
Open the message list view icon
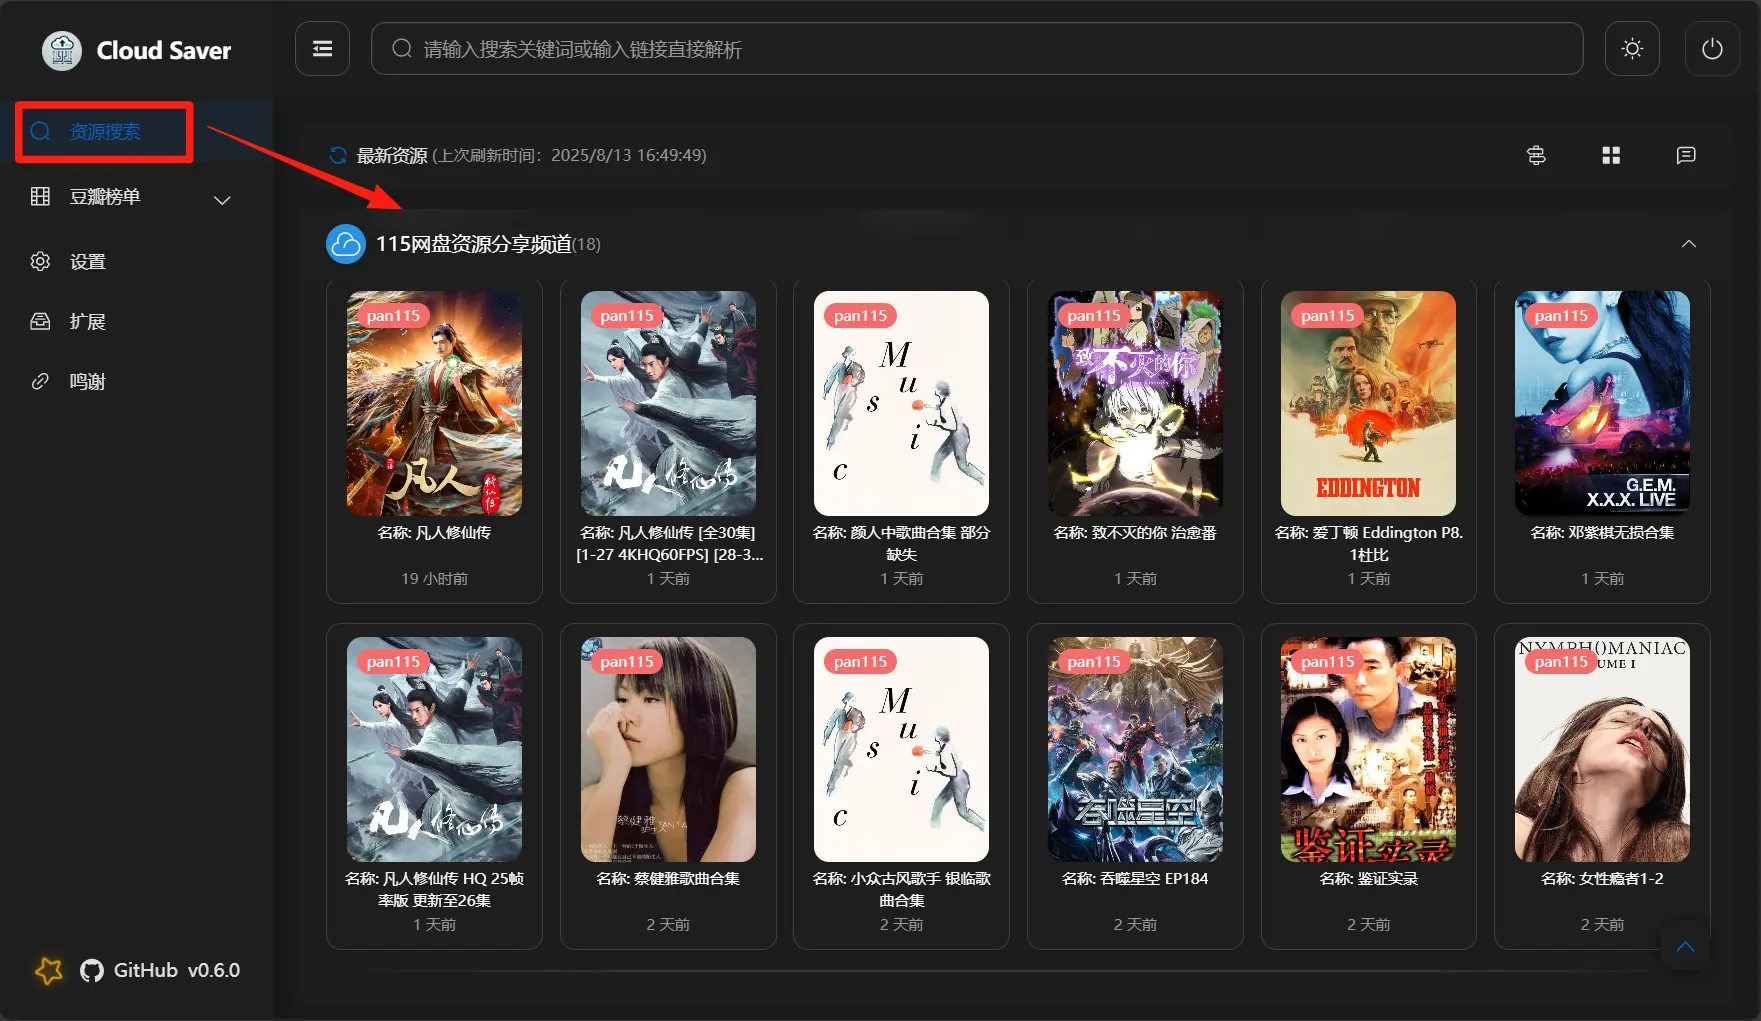[x=1686, y=155]
